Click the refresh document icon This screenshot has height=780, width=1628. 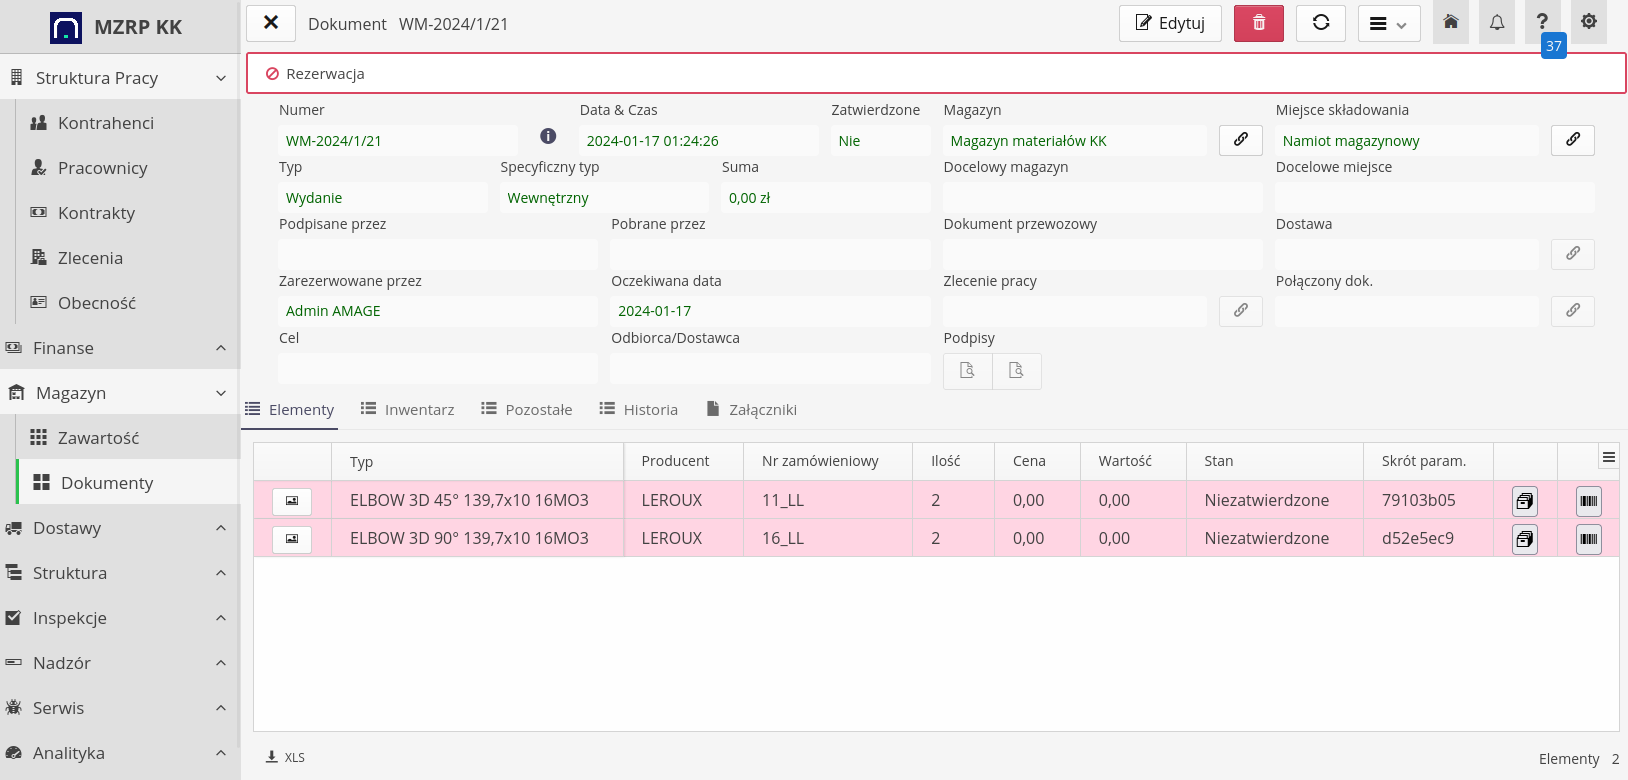pyautogui.click(x=1320, y=23)
